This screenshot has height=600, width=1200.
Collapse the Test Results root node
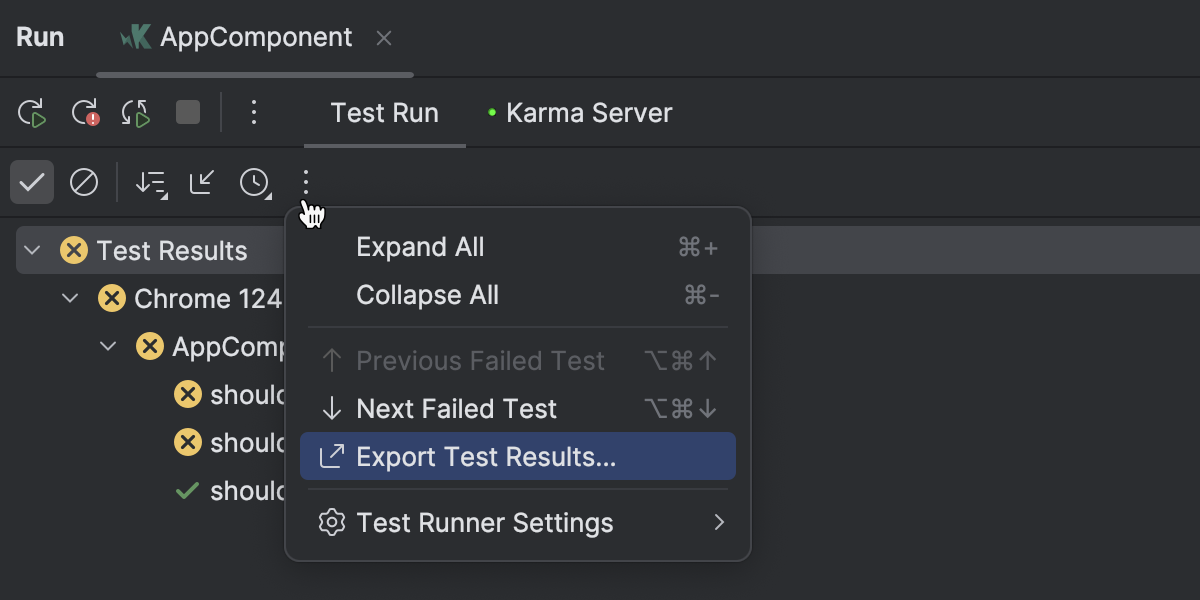click(x=32, y=250)
